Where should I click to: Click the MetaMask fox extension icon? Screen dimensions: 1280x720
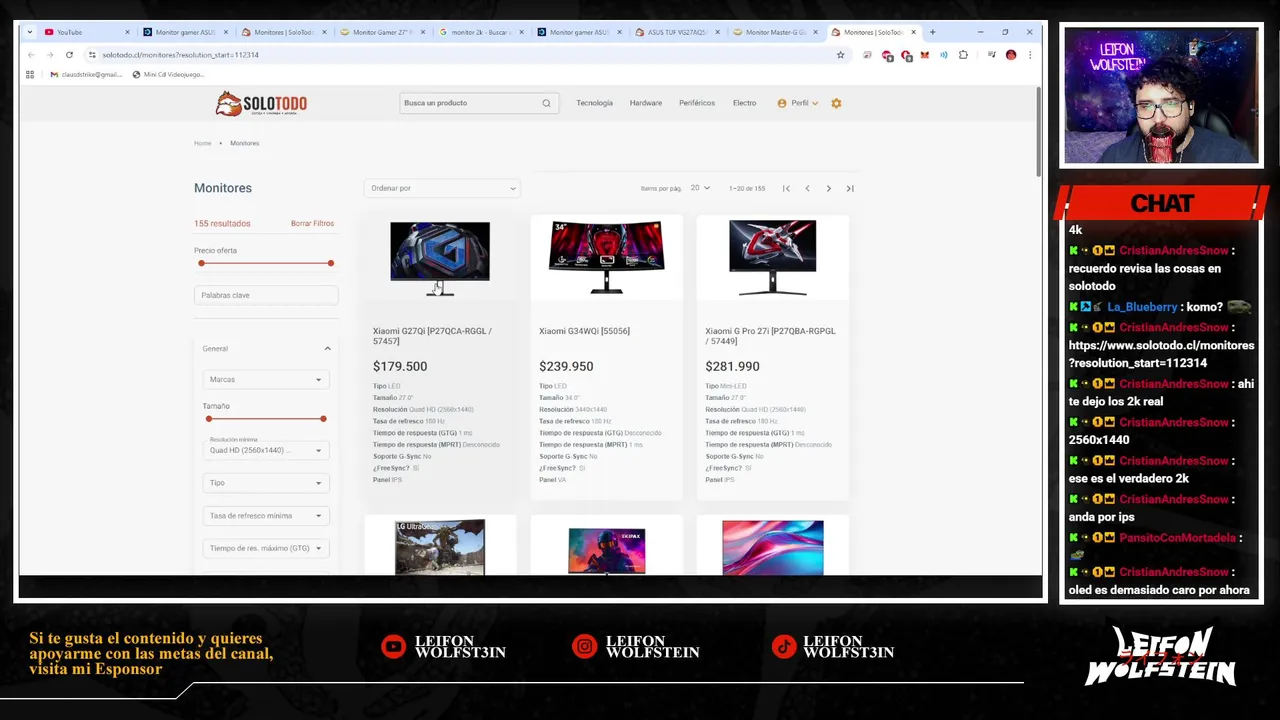pos(925,55)
